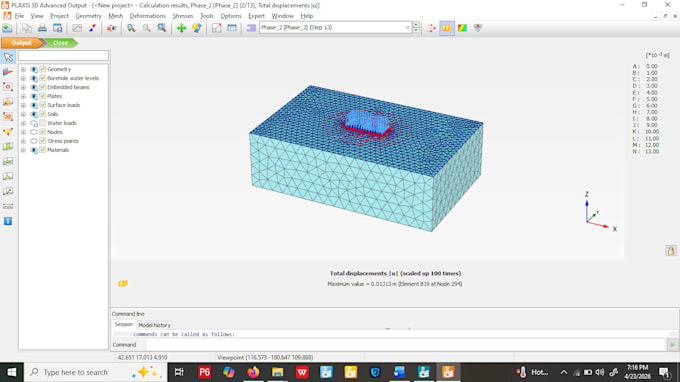Image resolution: width=680 pixels, height=382 pixels.
Task: Expand the Embedded beams tree node
Action: coord(23,87)
